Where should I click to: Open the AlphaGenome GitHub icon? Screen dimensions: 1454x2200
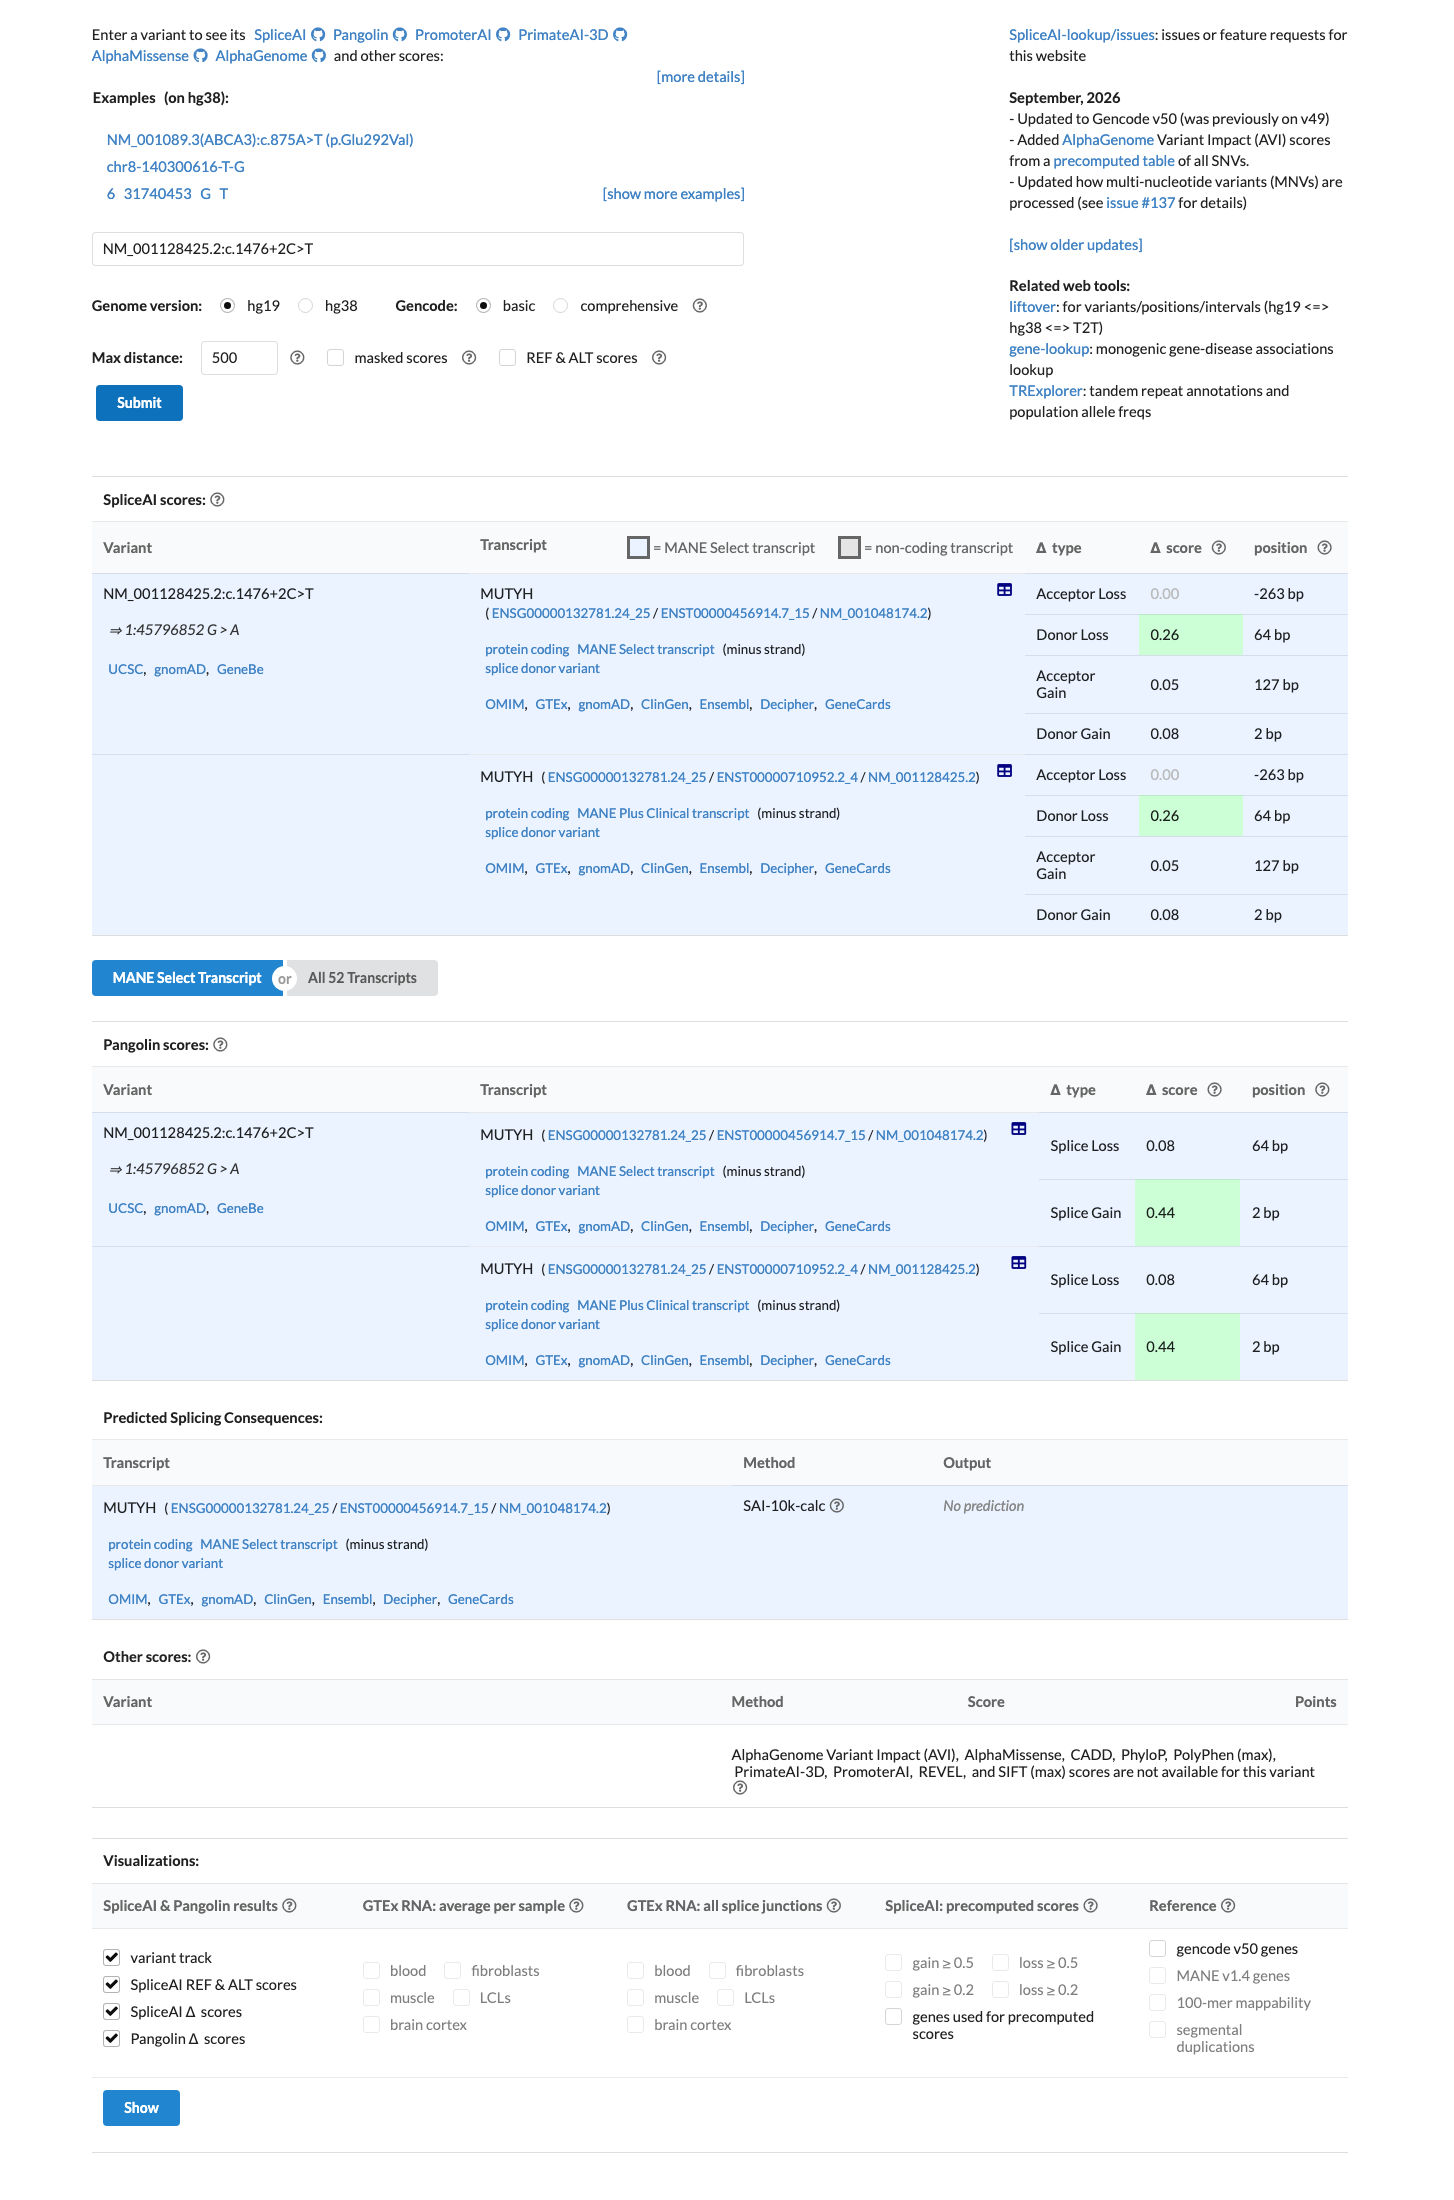pyautogui.click(x=319, y=56)
